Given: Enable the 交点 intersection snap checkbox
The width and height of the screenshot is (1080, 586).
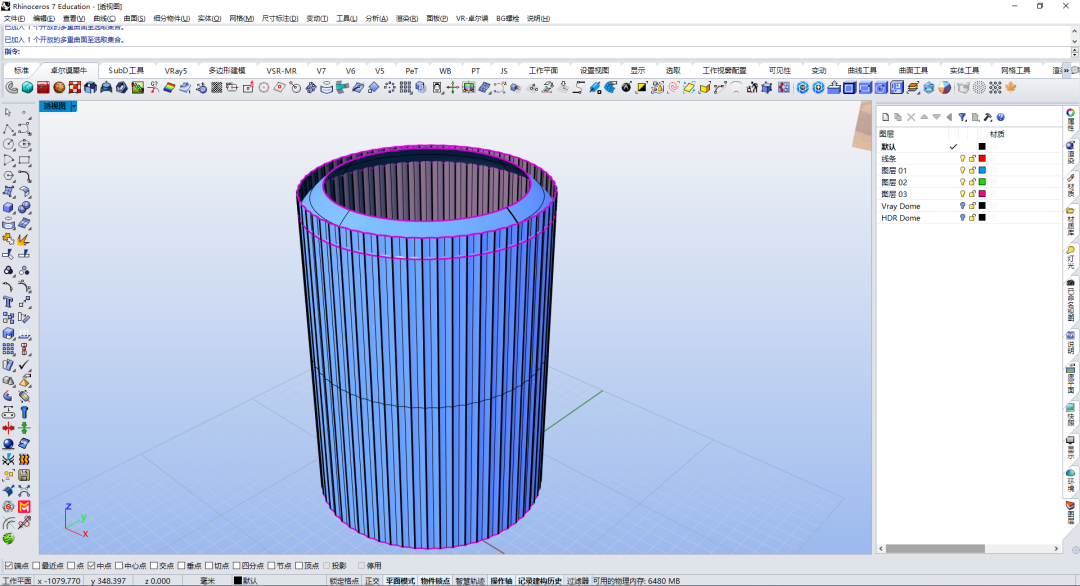Looking at the screenshot, I should [x=154, y=565].
